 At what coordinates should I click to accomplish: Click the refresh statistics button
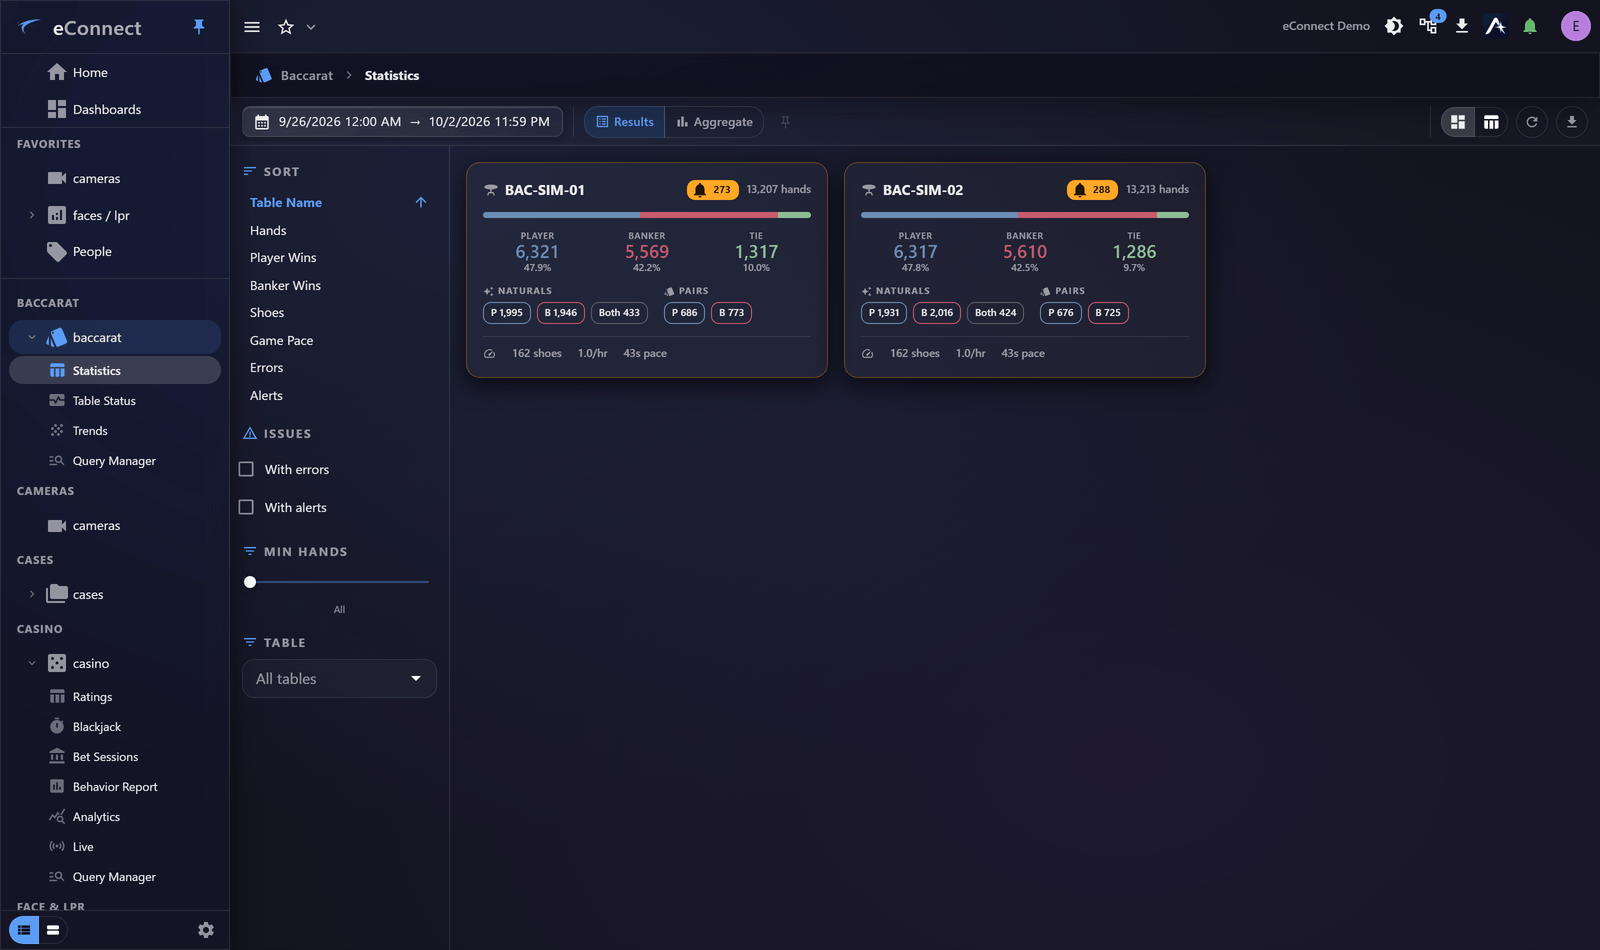pos(1532,122)
